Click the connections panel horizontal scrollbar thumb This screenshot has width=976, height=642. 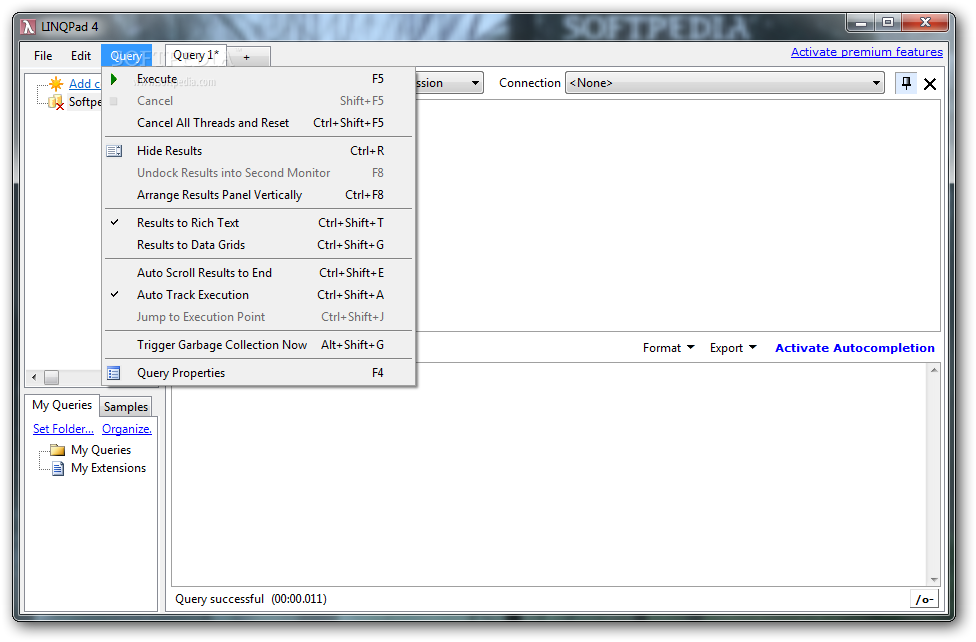click(52, 377)
